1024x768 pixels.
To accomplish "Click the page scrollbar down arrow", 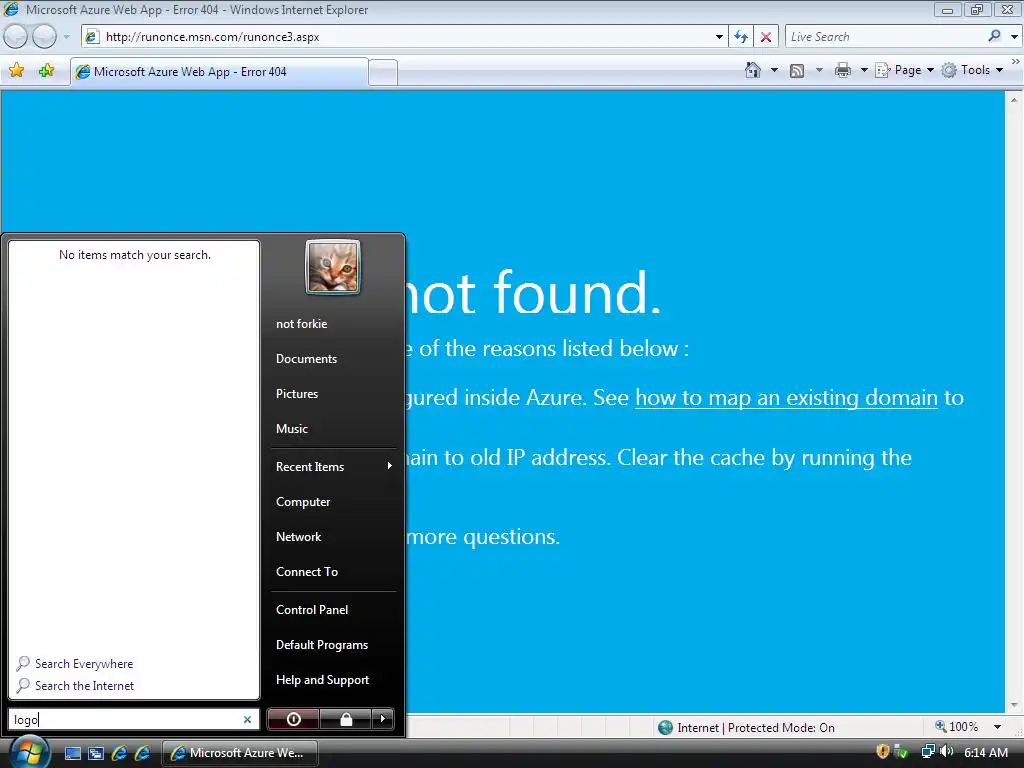I will pos(1014,705).
